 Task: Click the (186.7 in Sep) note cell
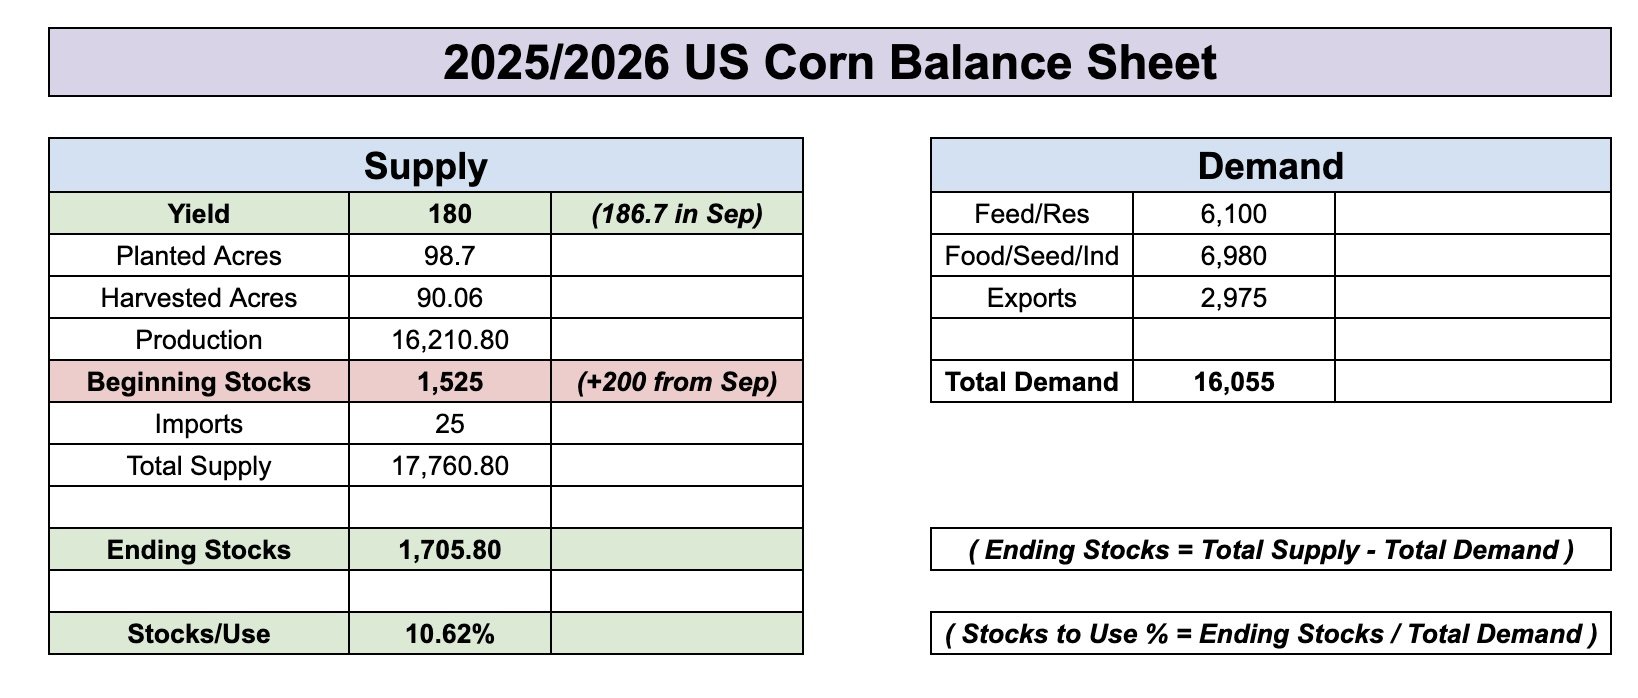(x=677, y=214)
